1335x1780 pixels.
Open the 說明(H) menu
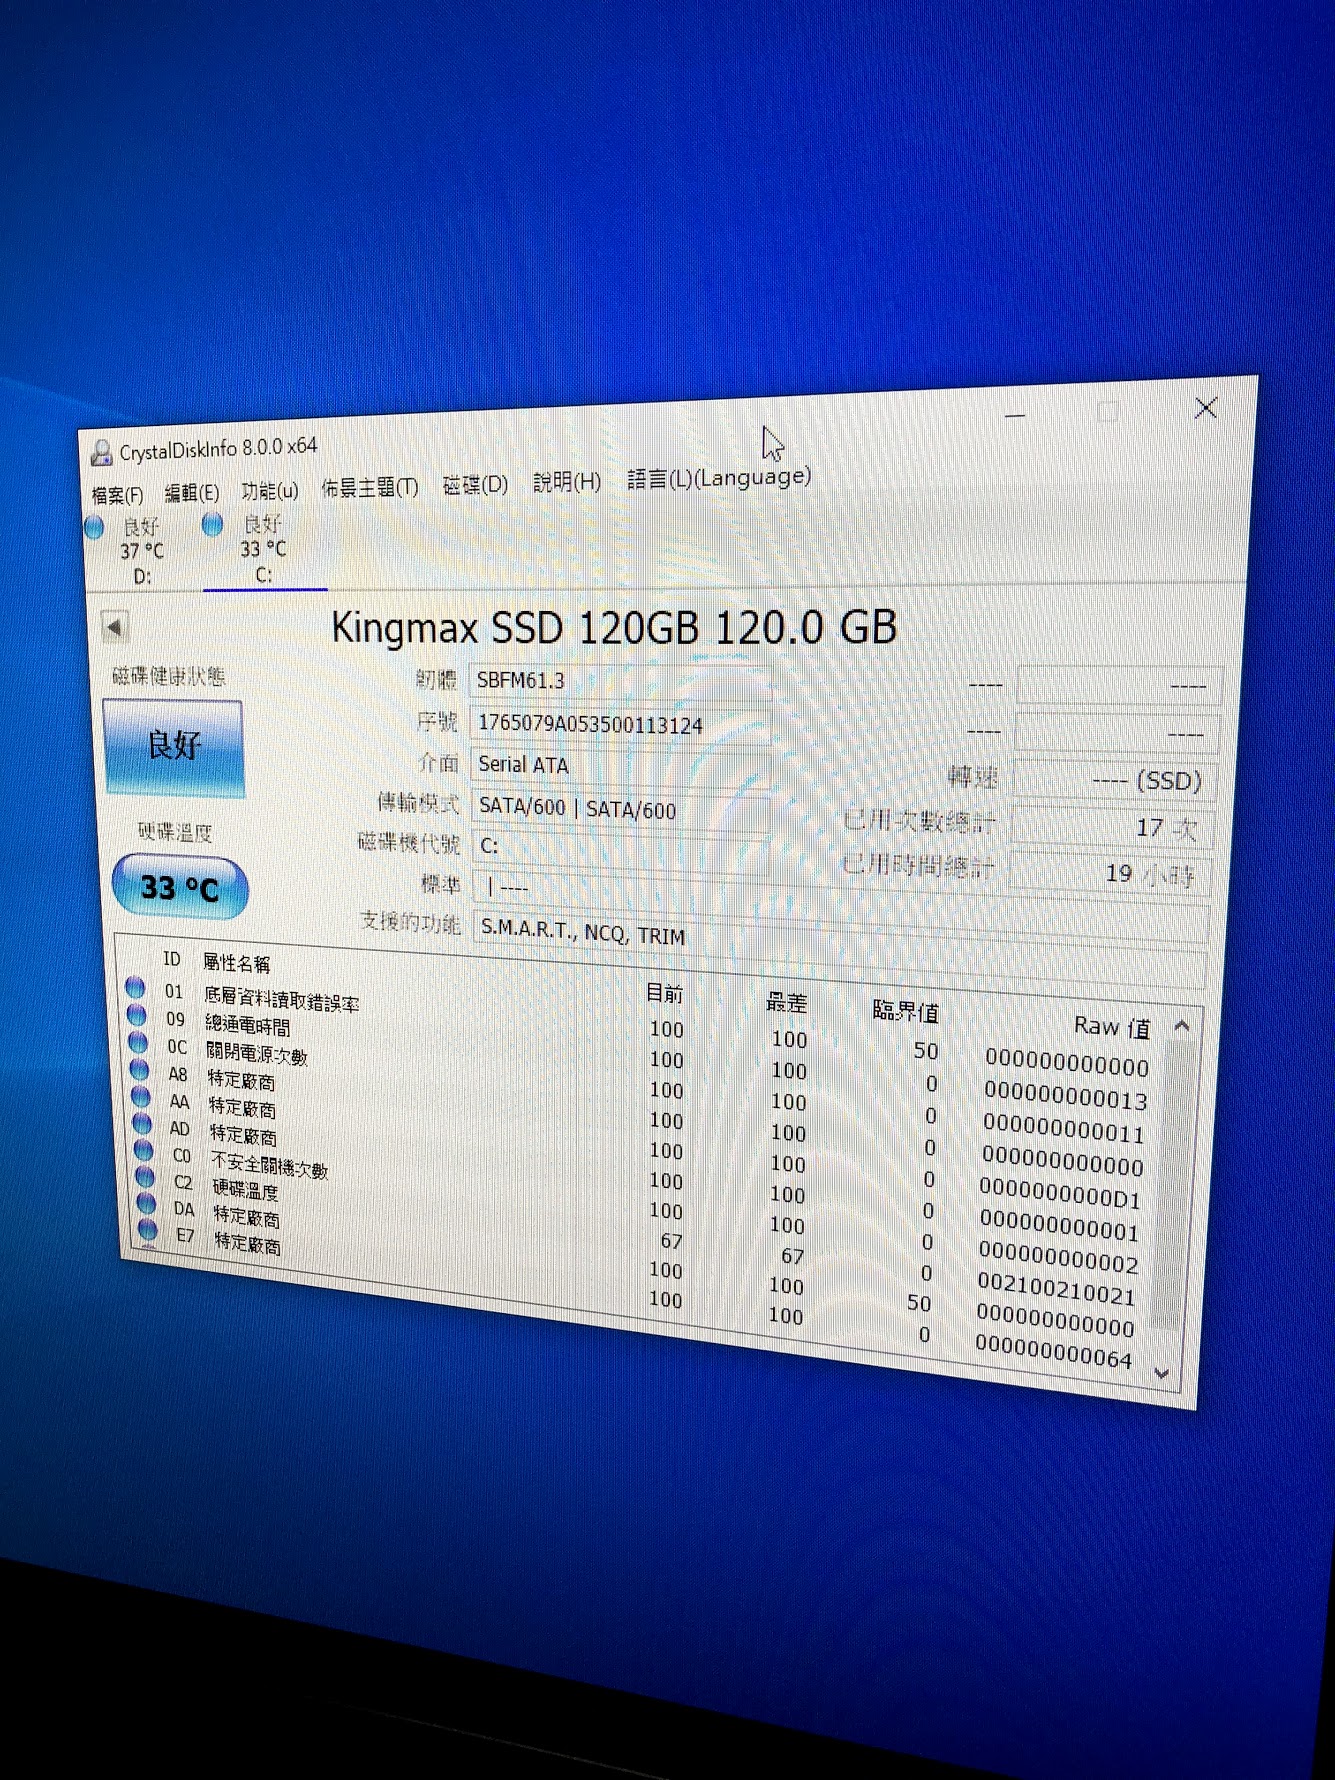click(566, 482)
